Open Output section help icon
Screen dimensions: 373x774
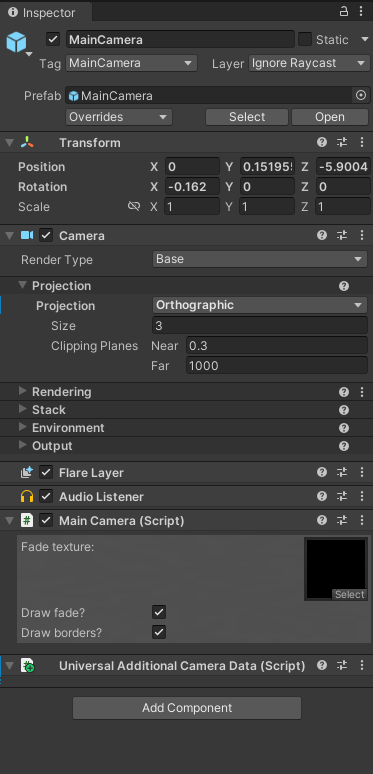click(x=344, y=446)
